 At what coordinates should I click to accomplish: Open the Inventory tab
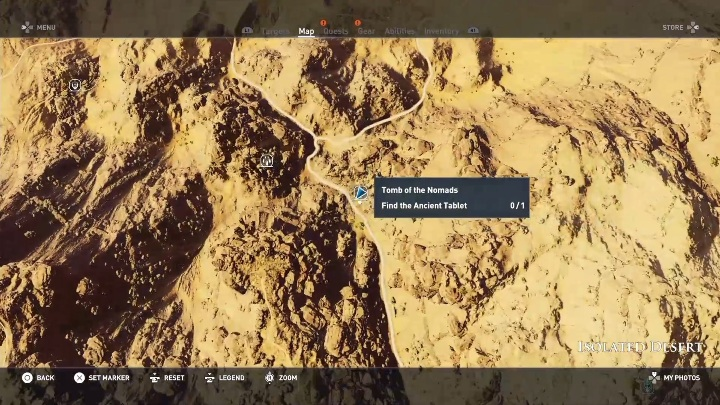441,31
